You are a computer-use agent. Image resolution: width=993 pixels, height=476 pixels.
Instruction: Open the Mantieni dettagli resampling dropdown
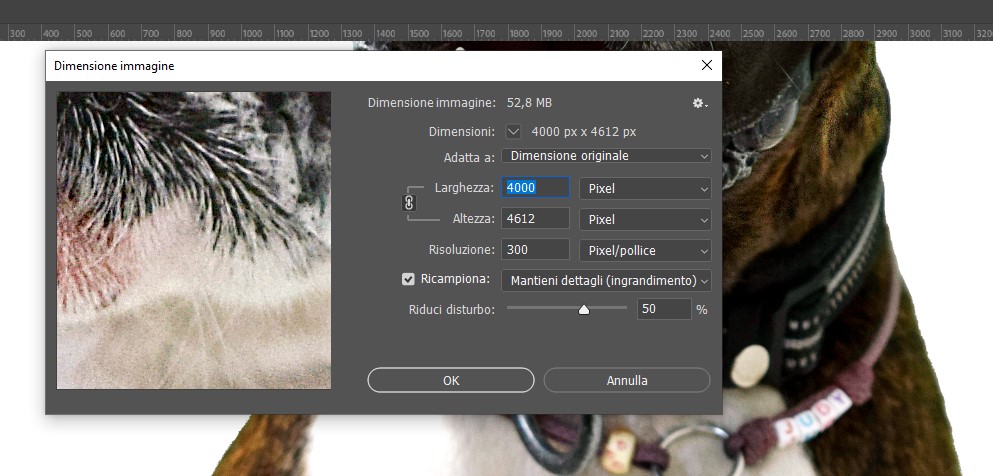click(x=606, y=280)
